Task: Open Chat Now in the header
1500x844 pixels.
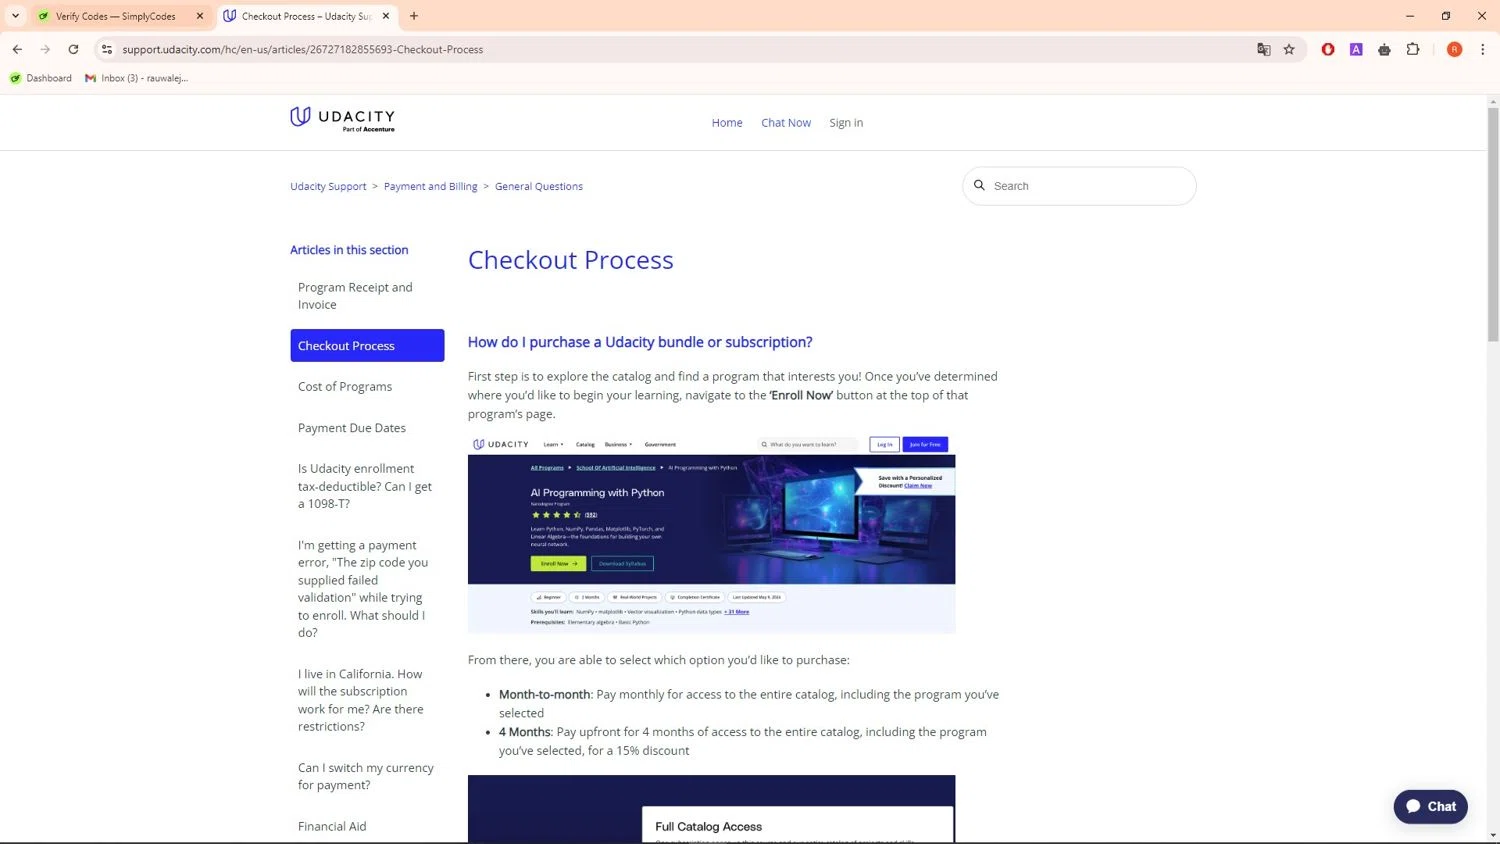Action: tap(786, 123)
